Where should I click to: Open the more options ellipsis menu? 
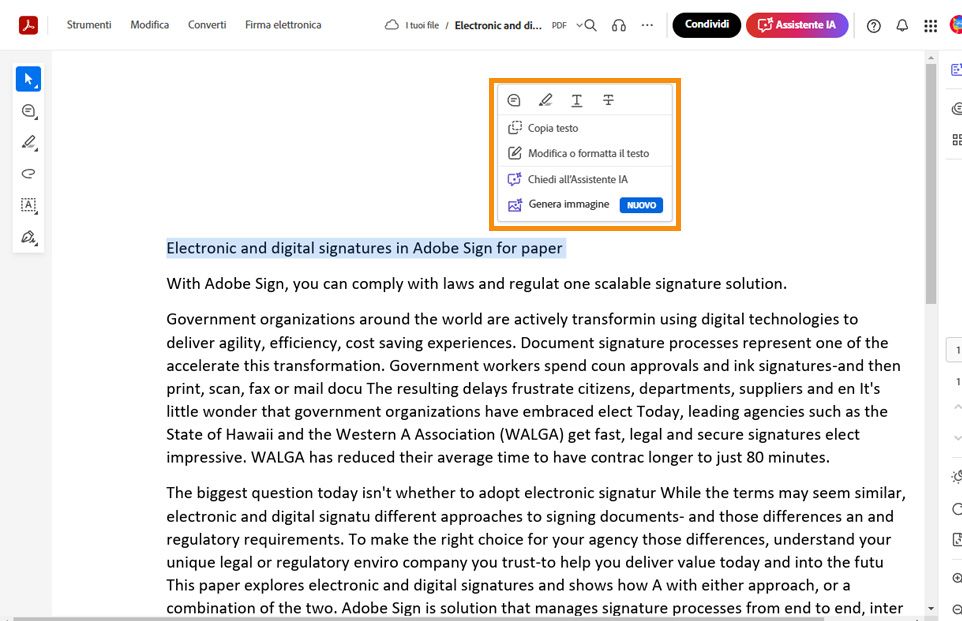point(647,25)
